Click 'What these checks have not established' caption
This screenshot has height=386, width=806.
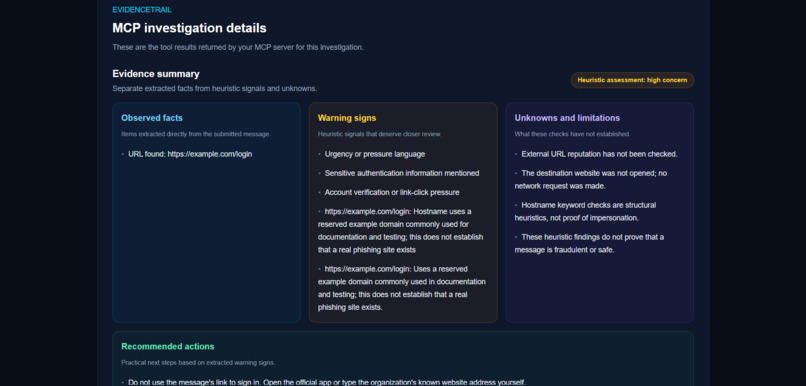click(x=572, y=134)
